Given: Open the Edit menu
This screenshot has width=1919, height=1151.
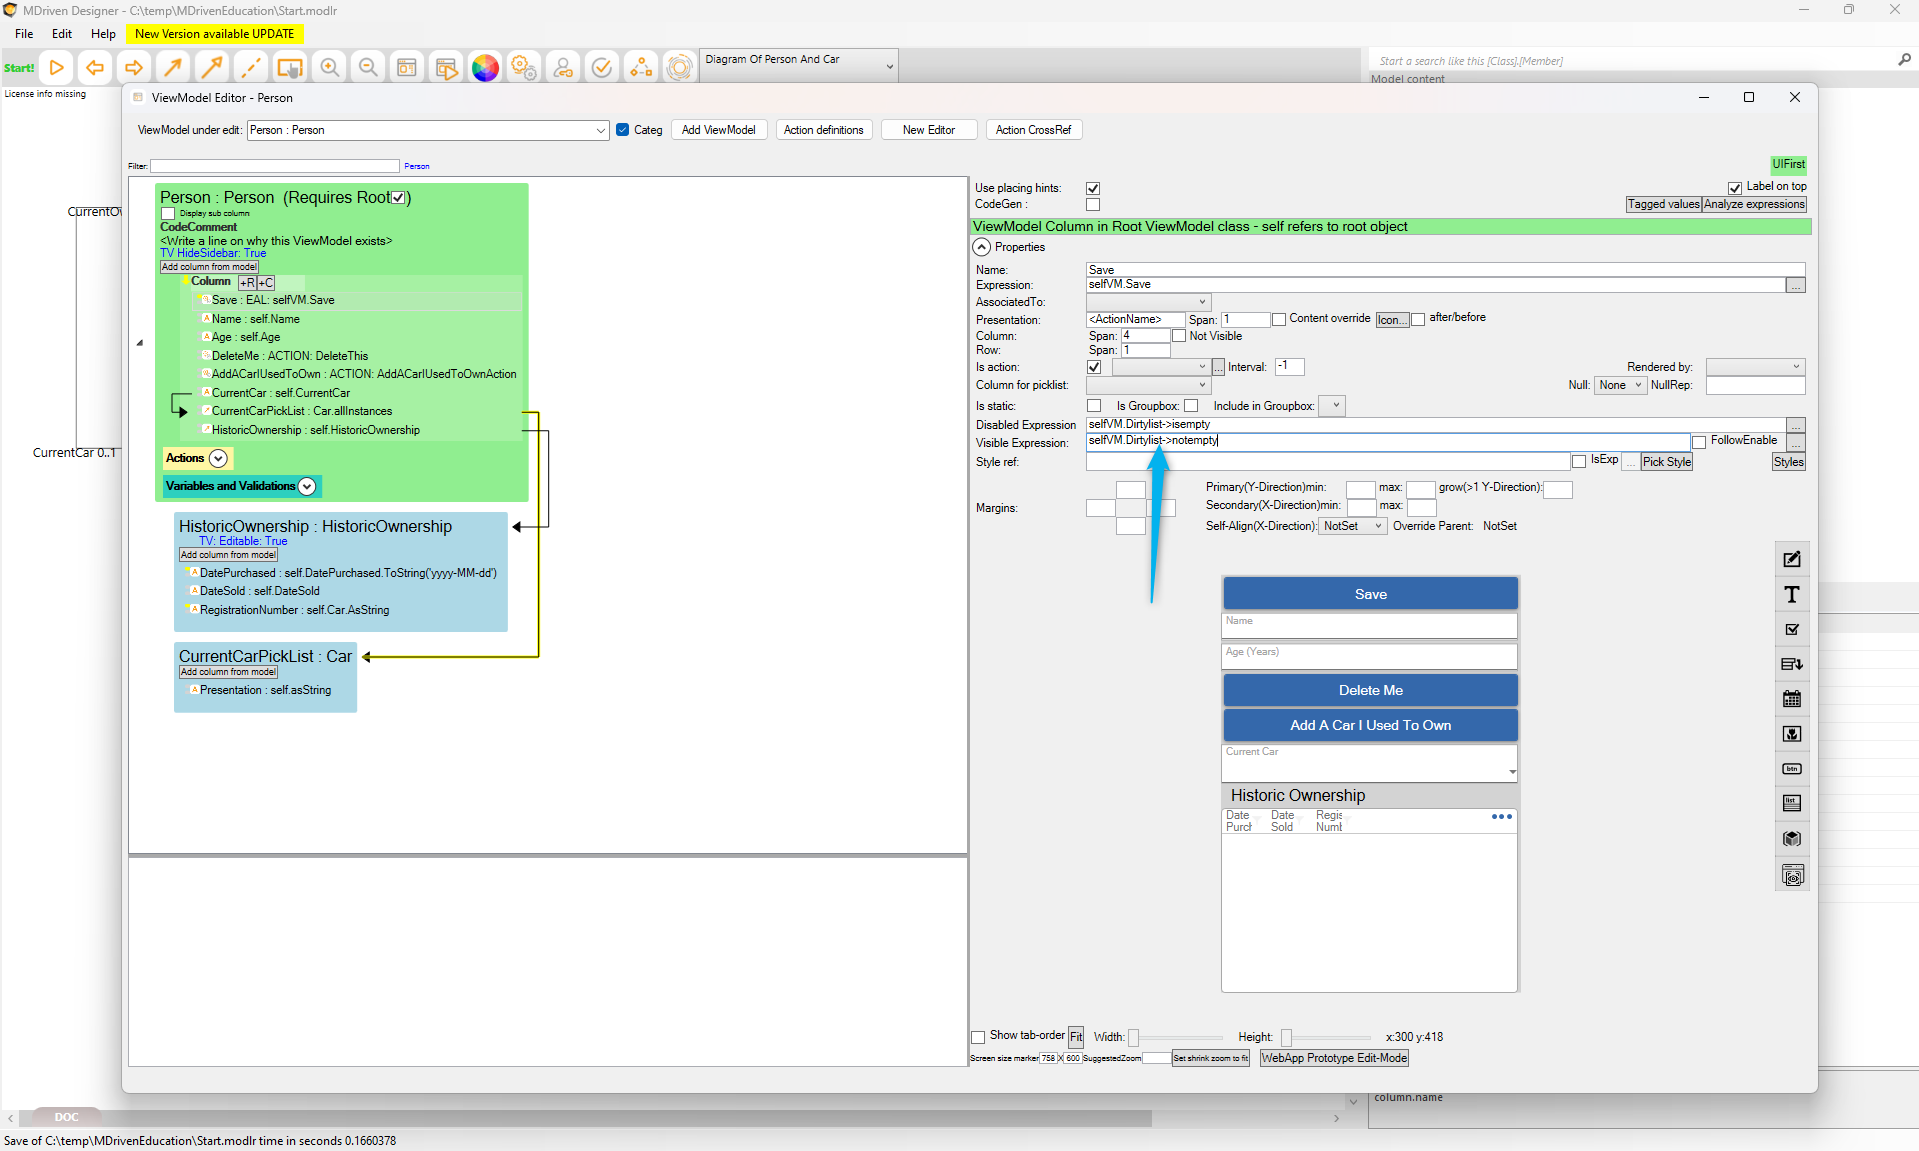Looking at the screenshot, I should click(x=62, y=33).
